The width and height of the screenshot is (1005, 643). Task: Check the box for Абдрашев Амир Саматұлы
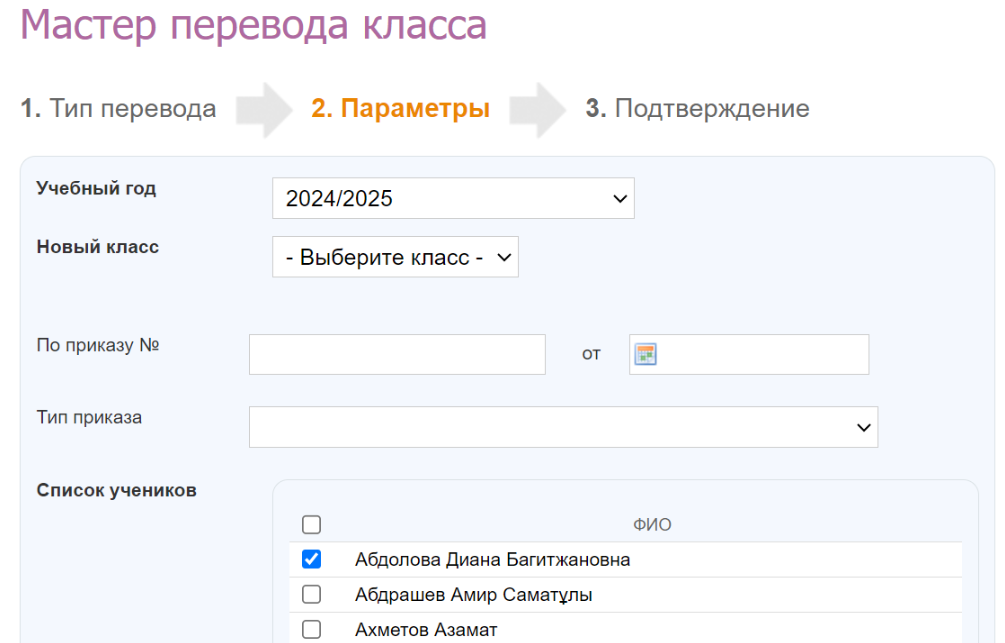311,595
